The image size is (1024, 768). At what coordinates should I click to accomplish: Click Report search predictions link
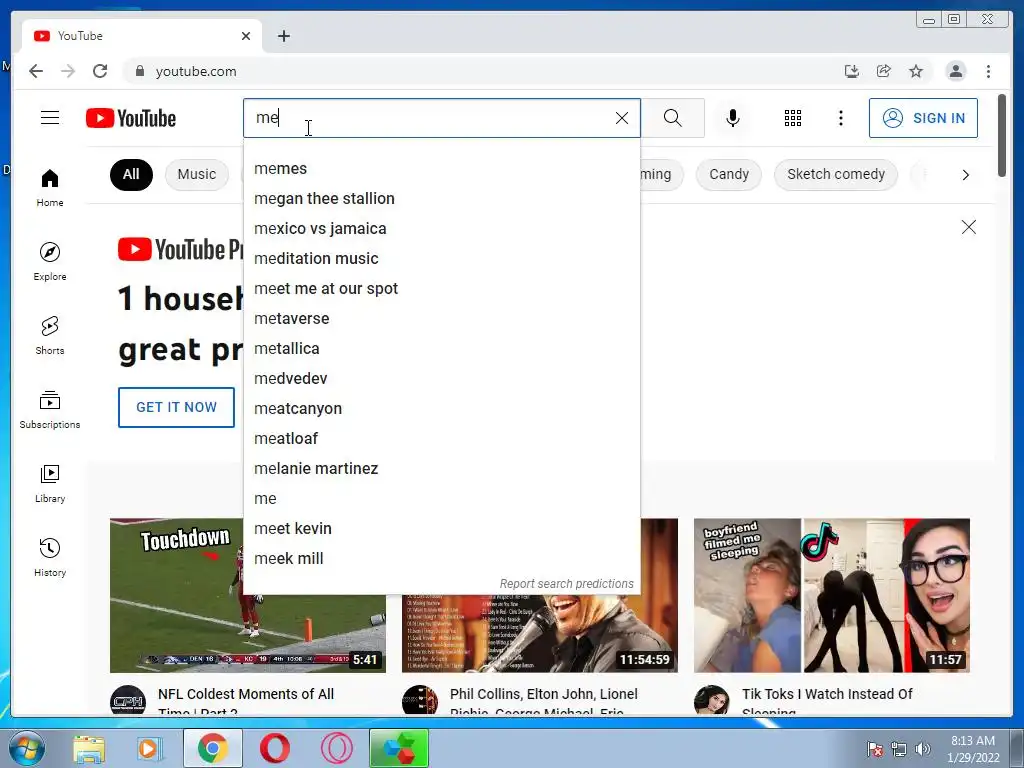[566, 583]
